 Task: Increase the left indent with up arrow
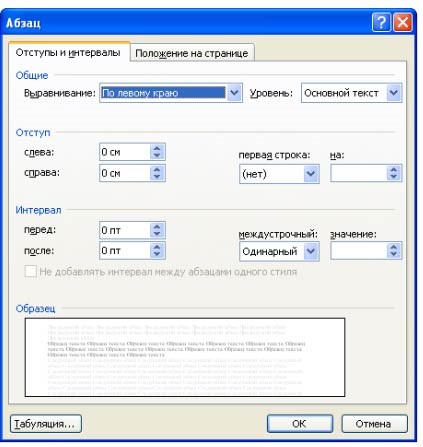157,148
